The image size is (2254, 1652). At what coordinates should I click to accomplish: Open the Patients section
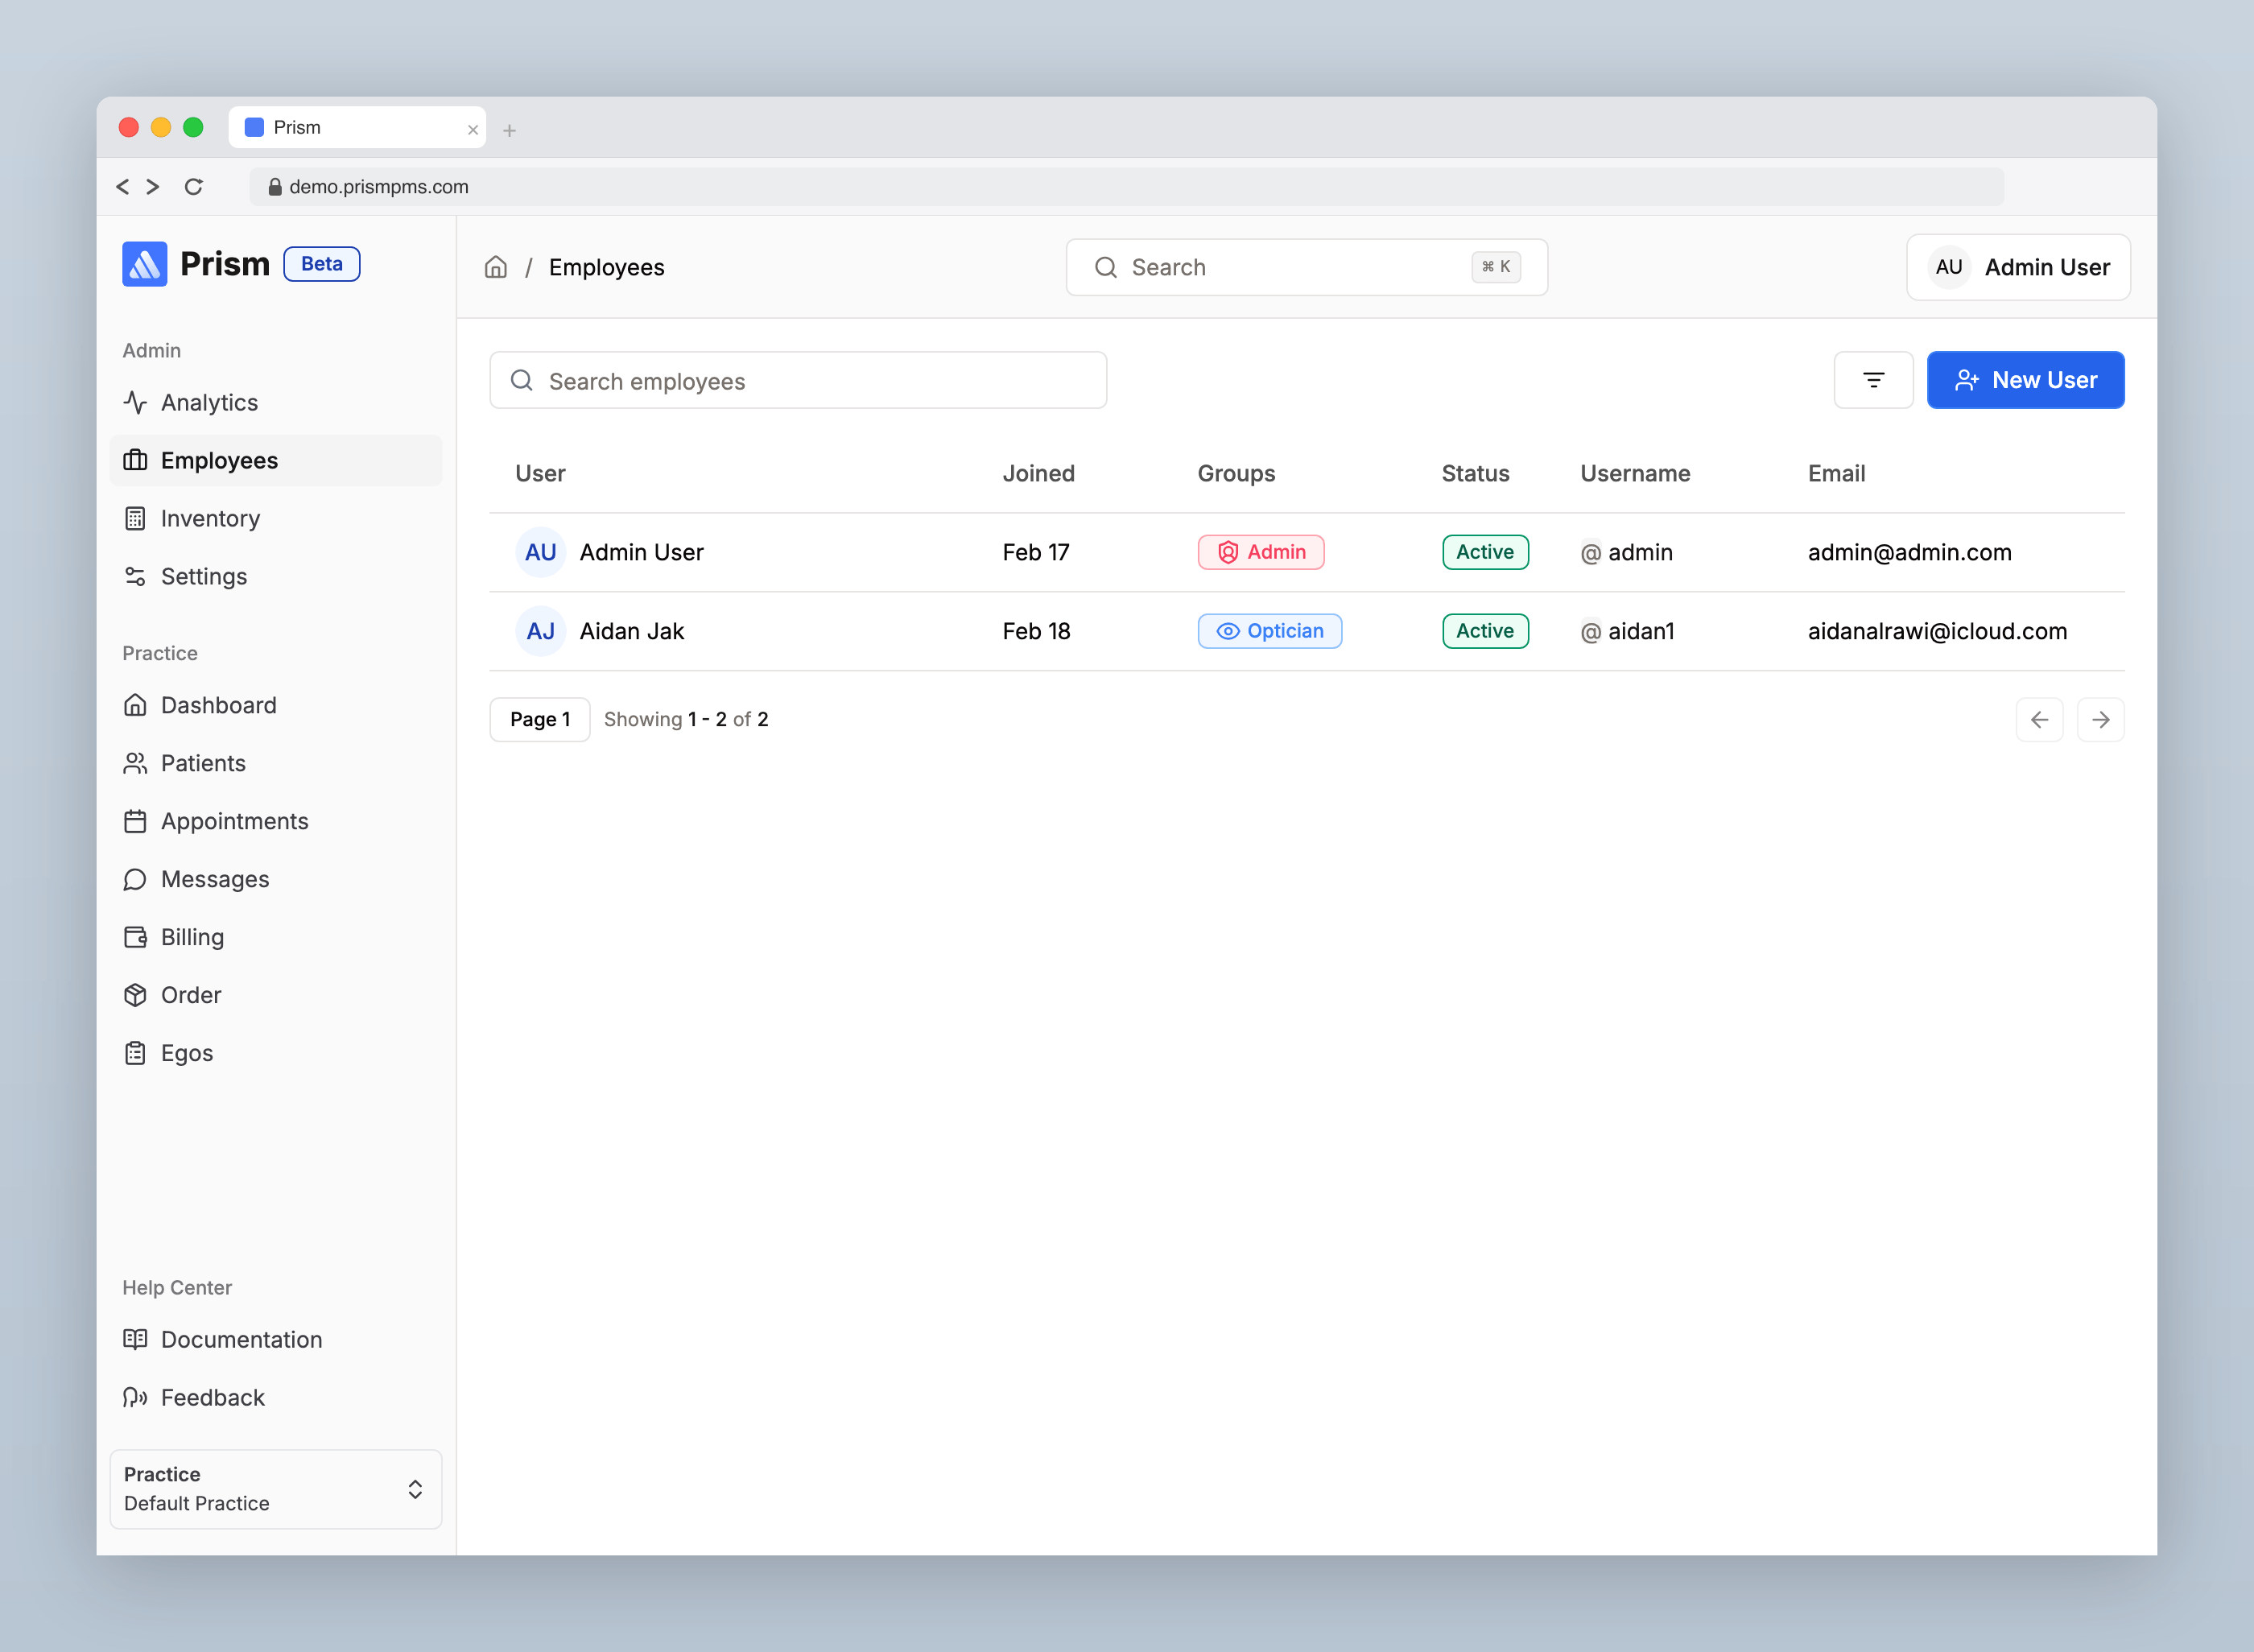(202, 763)
